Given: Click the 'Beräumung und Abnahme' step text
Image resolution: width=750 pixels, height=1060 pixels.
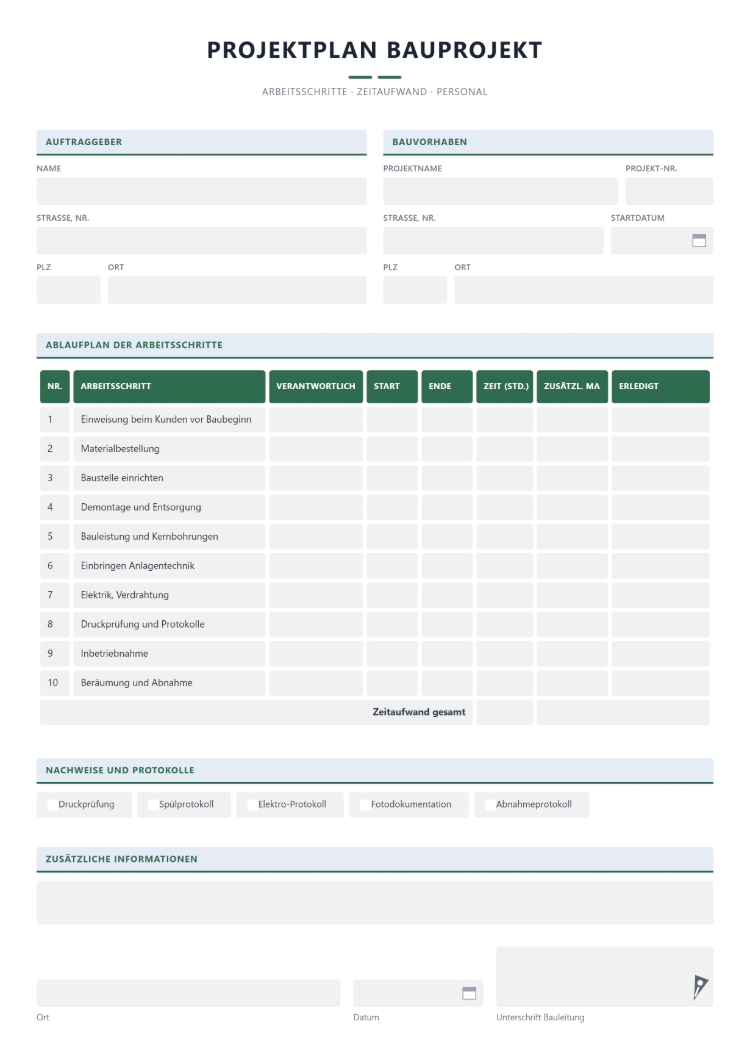Looking at the screenshot, I should [x=137, y=683].
